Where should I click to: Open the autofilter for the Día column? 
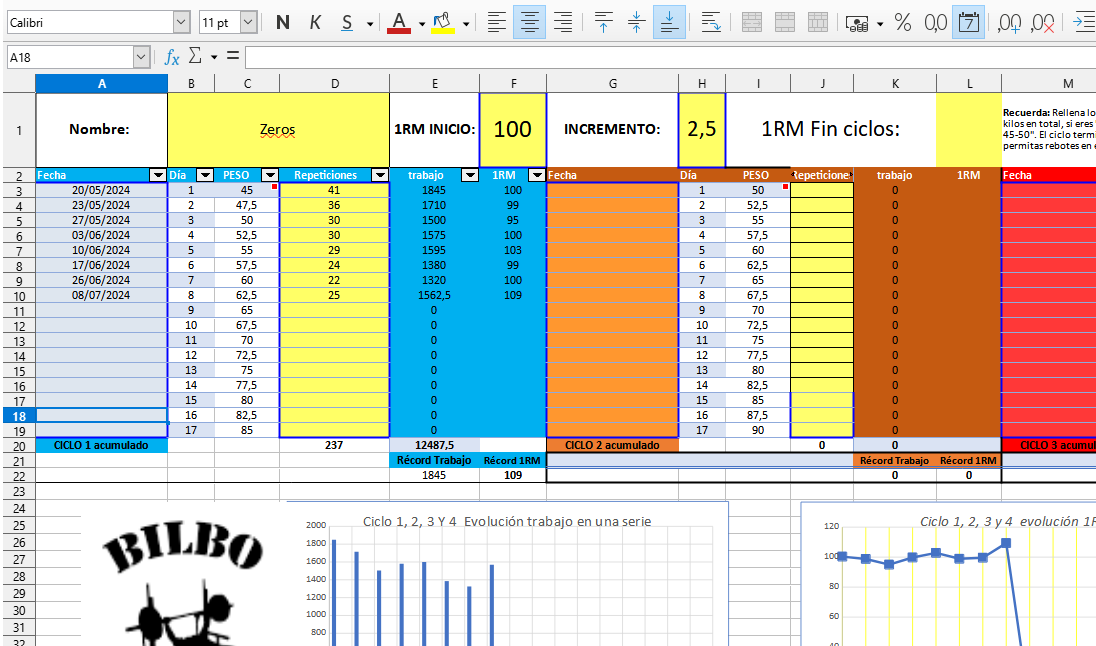coord(205,175)
